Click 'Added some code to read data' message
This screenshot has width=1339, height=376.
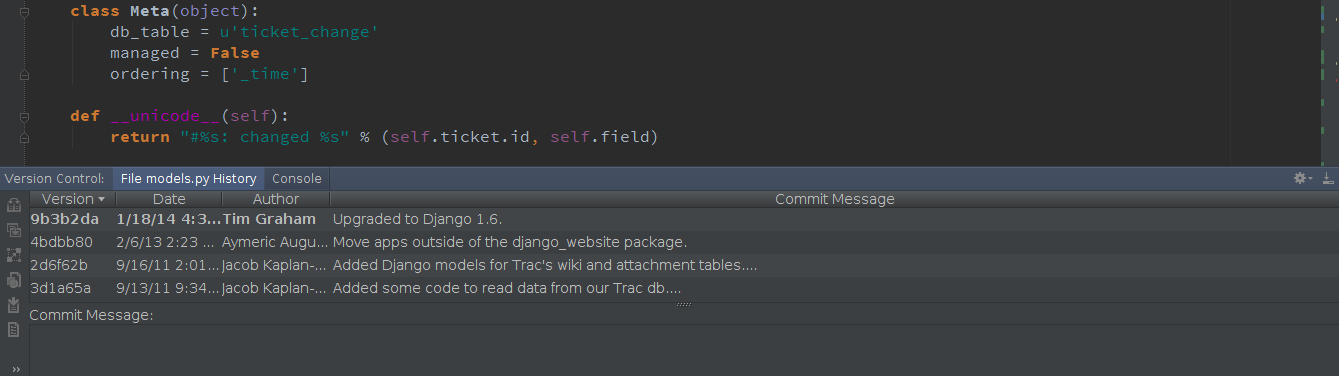click(x=507, y=288)
